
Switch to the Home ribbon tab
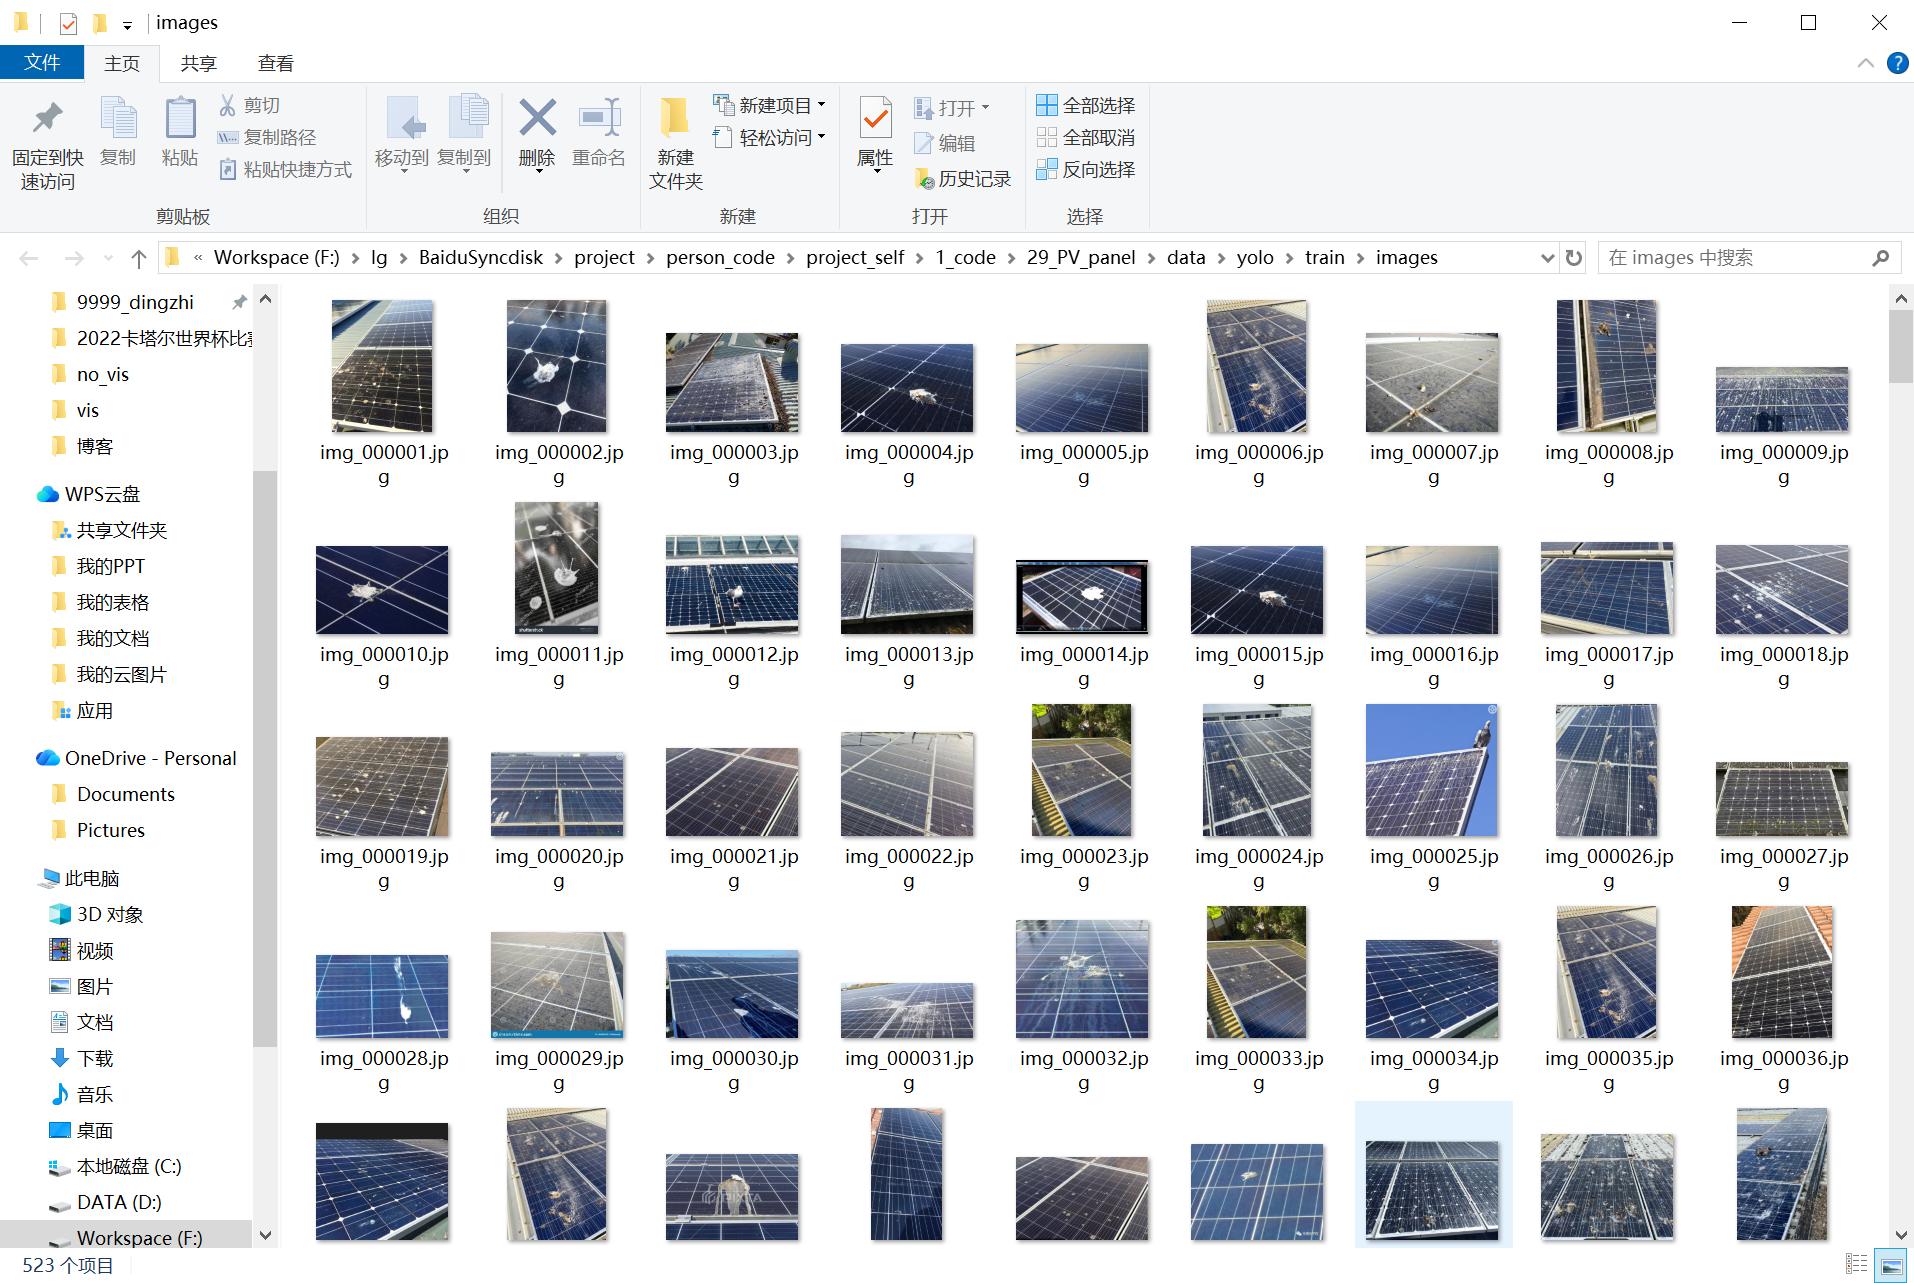point(122,63)
